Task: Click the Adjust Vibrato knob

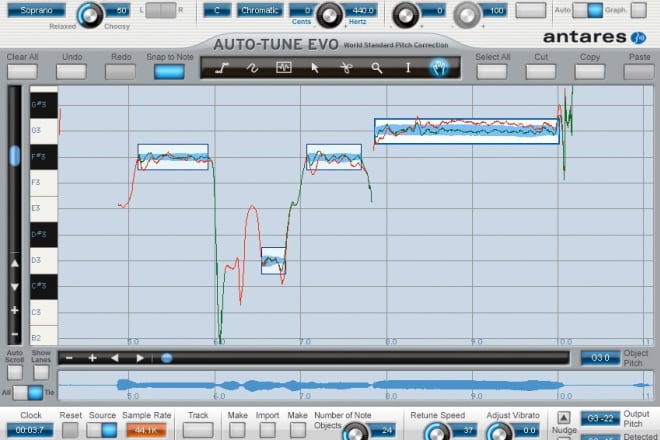Action: tap(498, 432)
